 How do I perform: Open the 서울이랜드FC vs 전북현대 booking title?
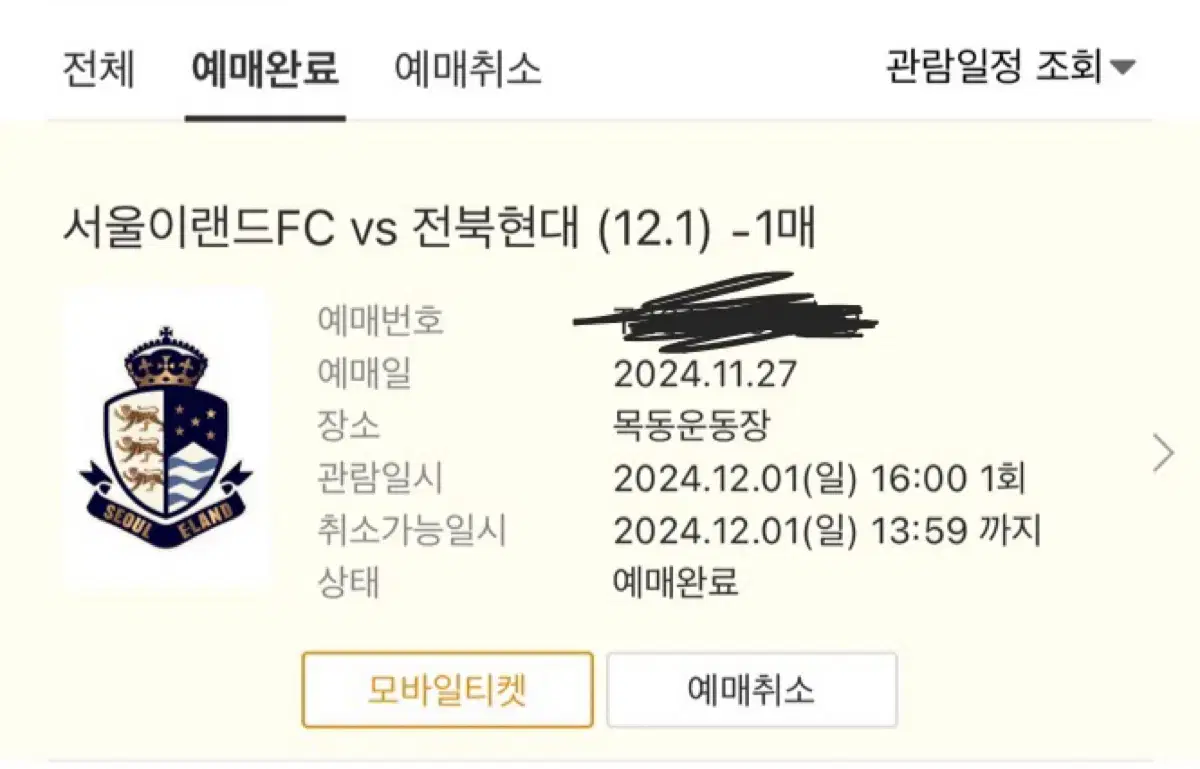(439, 227)
